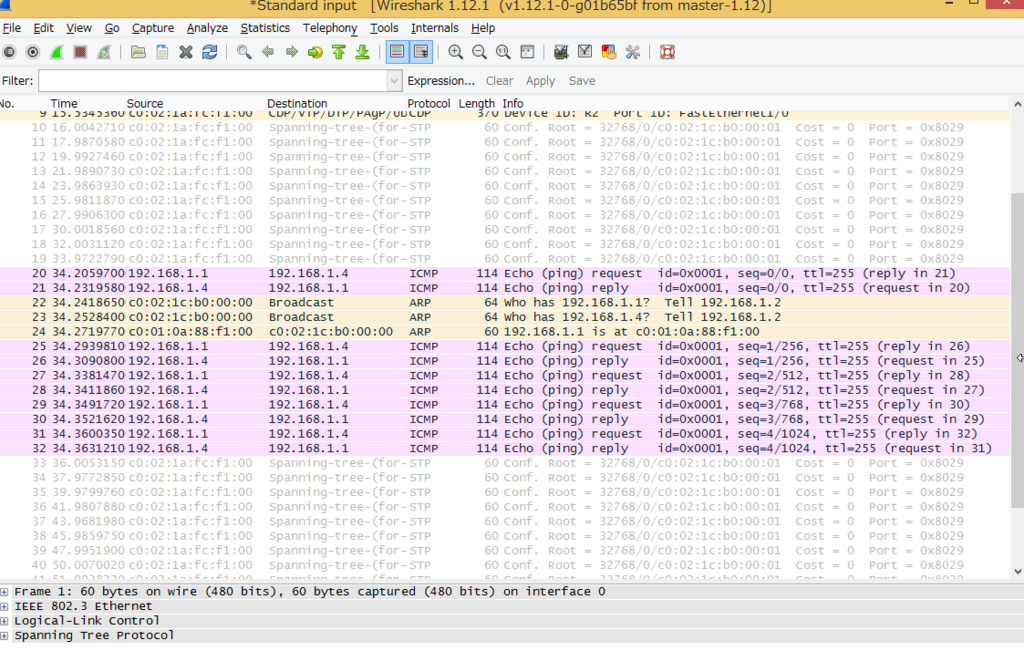The width and height of the screenshot is (1024, 661).
Task: Stop the running capture (red square)
Action: click(x=80, y=52)
